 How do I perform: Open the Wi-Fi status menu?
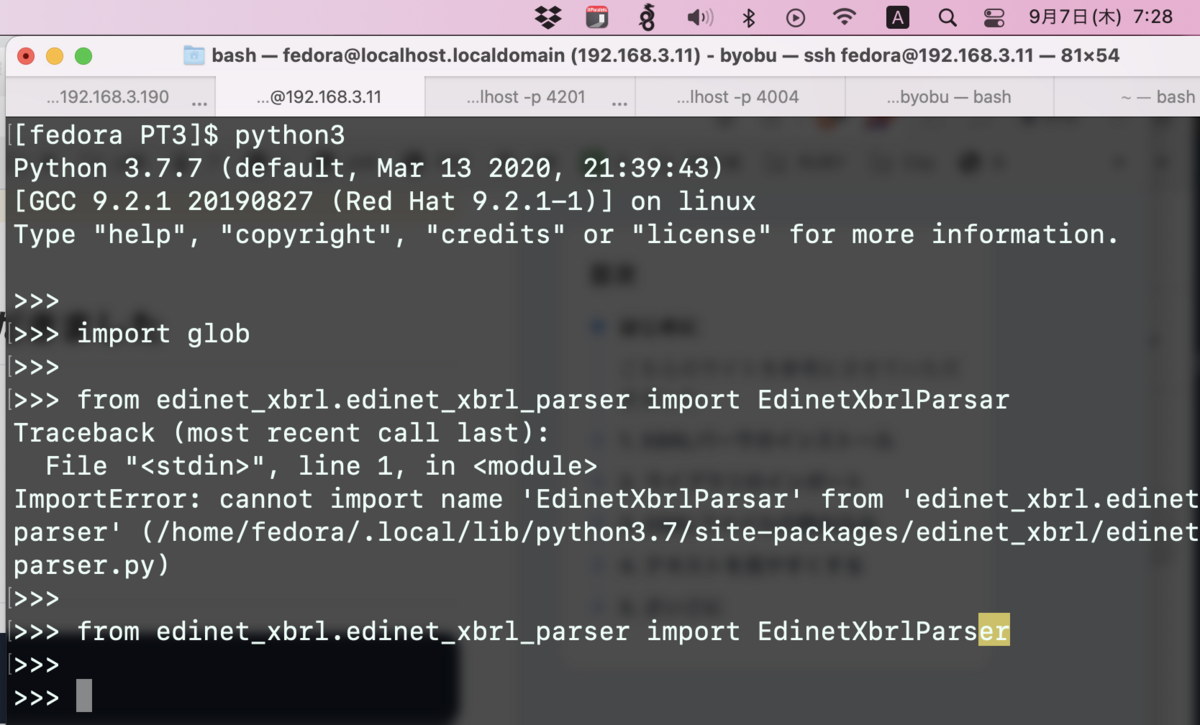tap(845, 16)
